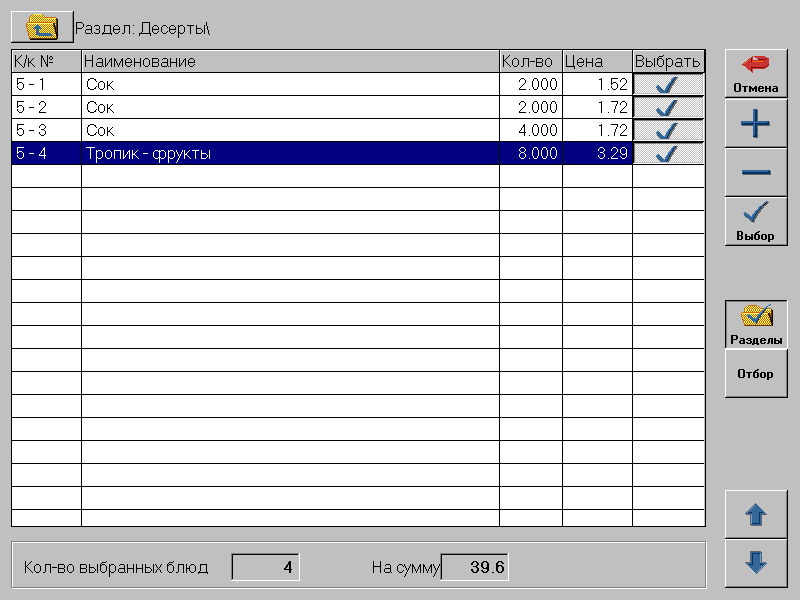Select the Сок item in row 5 - 3
This screenshot has width=800, height=600.
tap(290, 130)
